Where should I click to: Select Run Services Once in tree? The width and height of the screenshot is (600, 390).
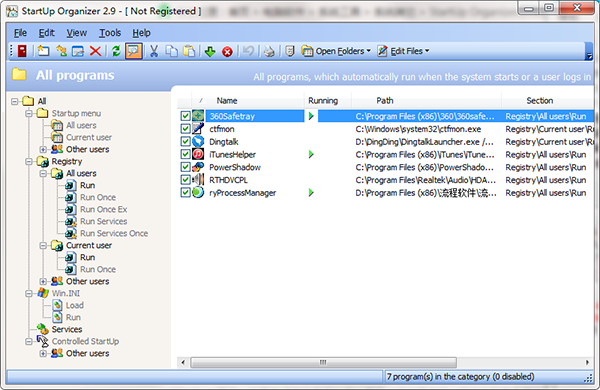(114, 233)
